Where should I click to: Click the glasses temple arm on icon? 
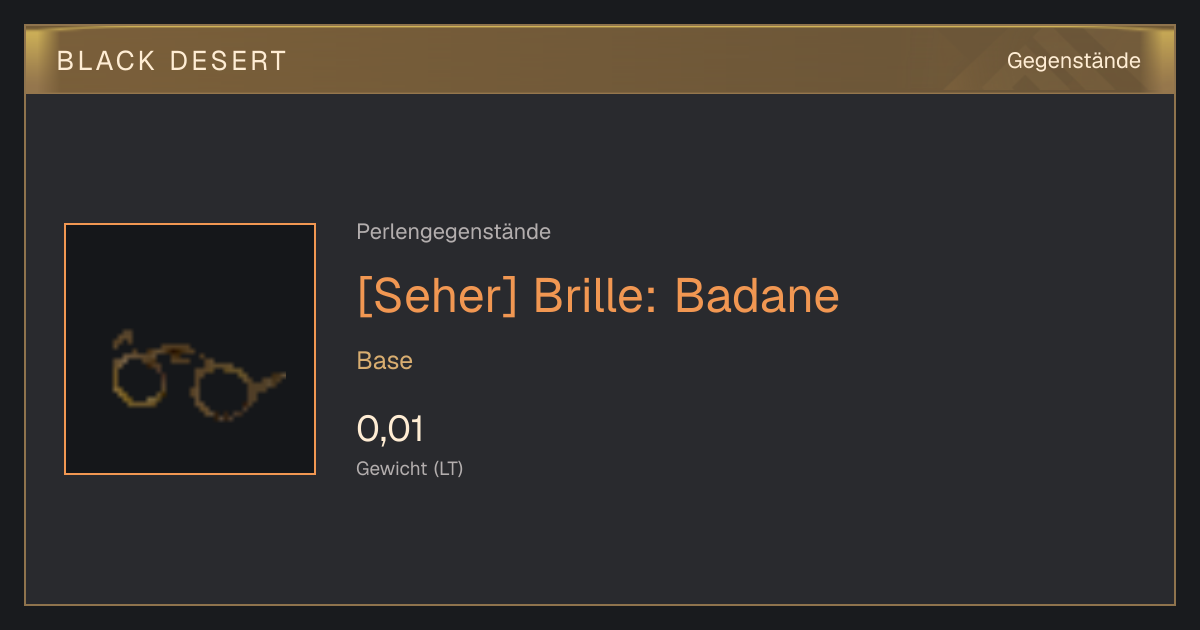click(268, 382)
